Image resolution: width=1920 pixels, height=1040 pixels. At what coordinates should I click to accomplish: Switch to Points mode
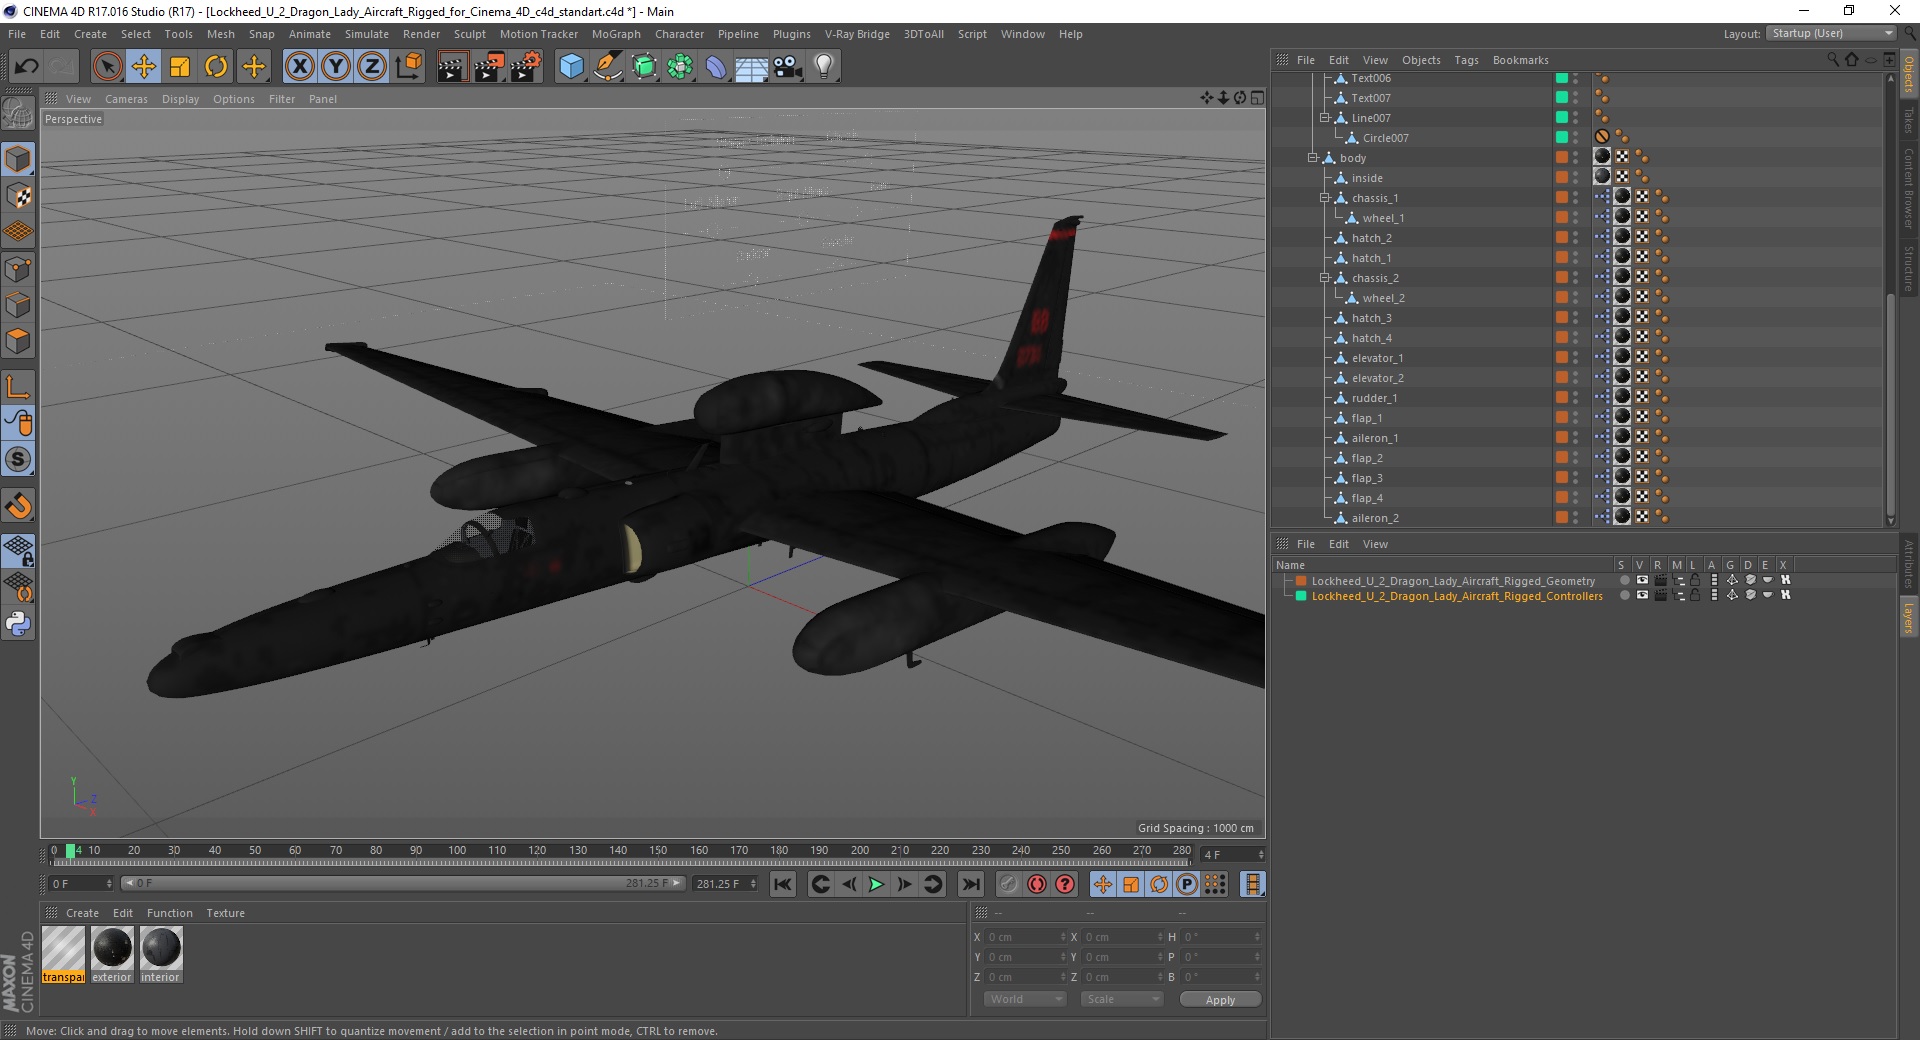coord(18,269)
